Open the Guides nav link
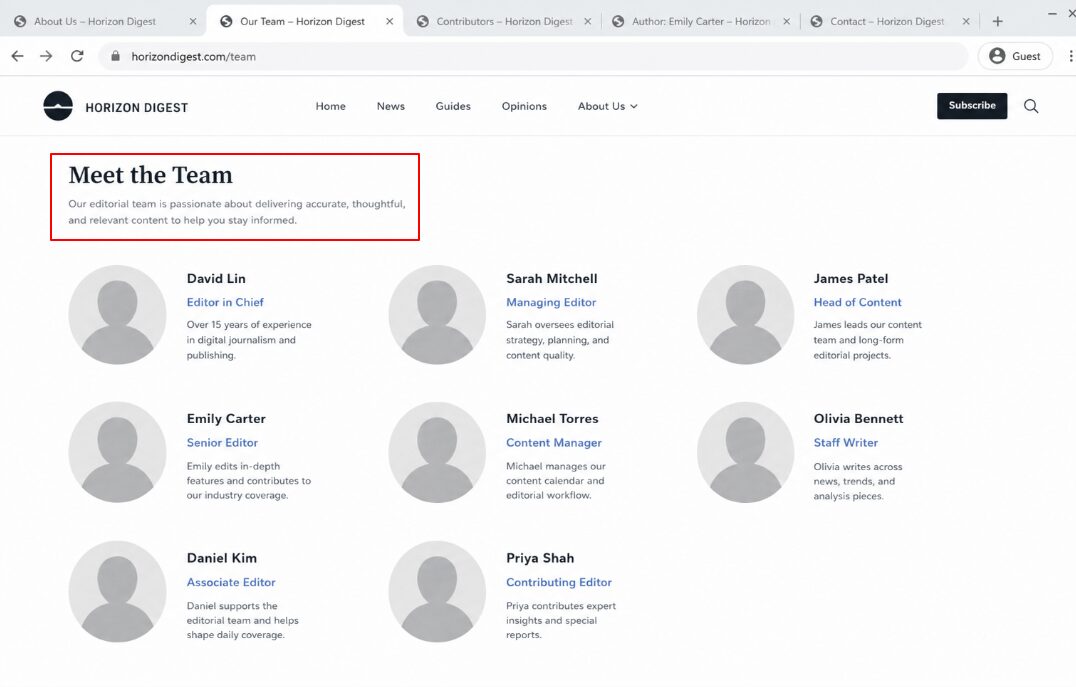 click(453, 106)
